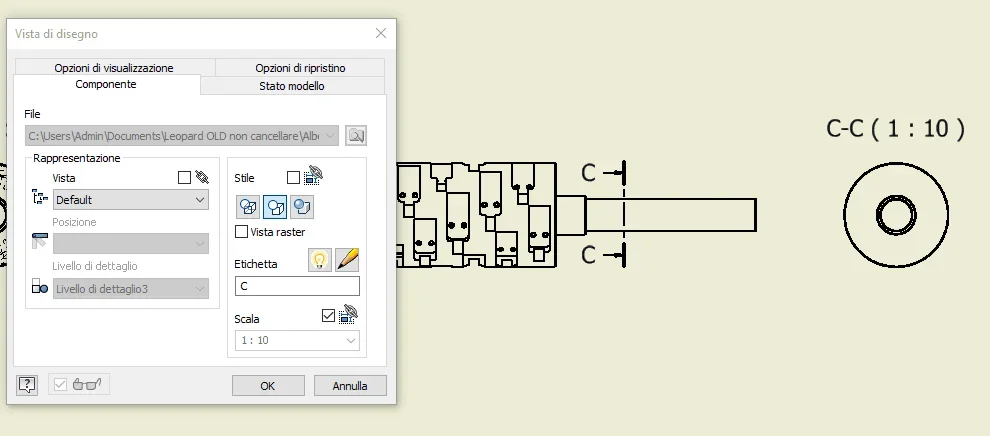This screenshot has height=436, width=990.
Task: Expand the Livello di dettaglio3 dropdown
Action: pos(131,289)
